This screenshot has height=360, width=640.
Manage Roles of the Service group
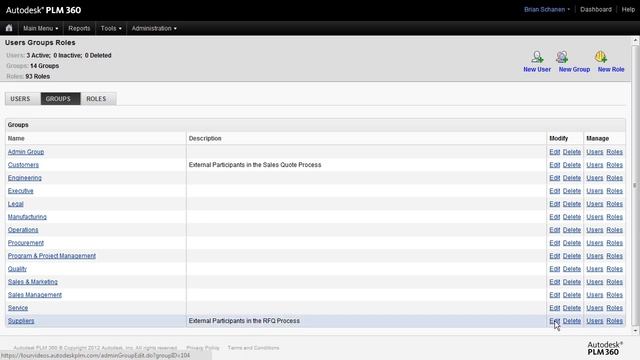point(614,308)
